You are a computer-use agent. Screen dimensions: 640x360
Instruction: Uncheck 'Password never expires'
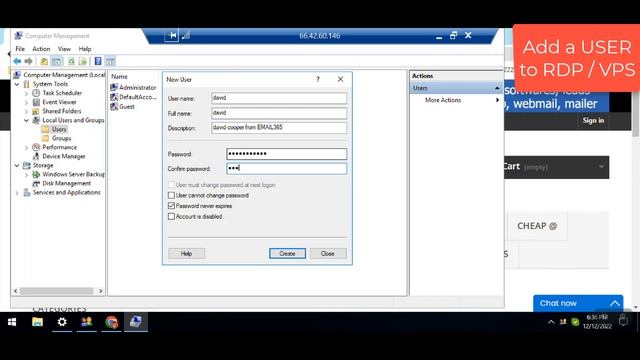tap(171, 206)
